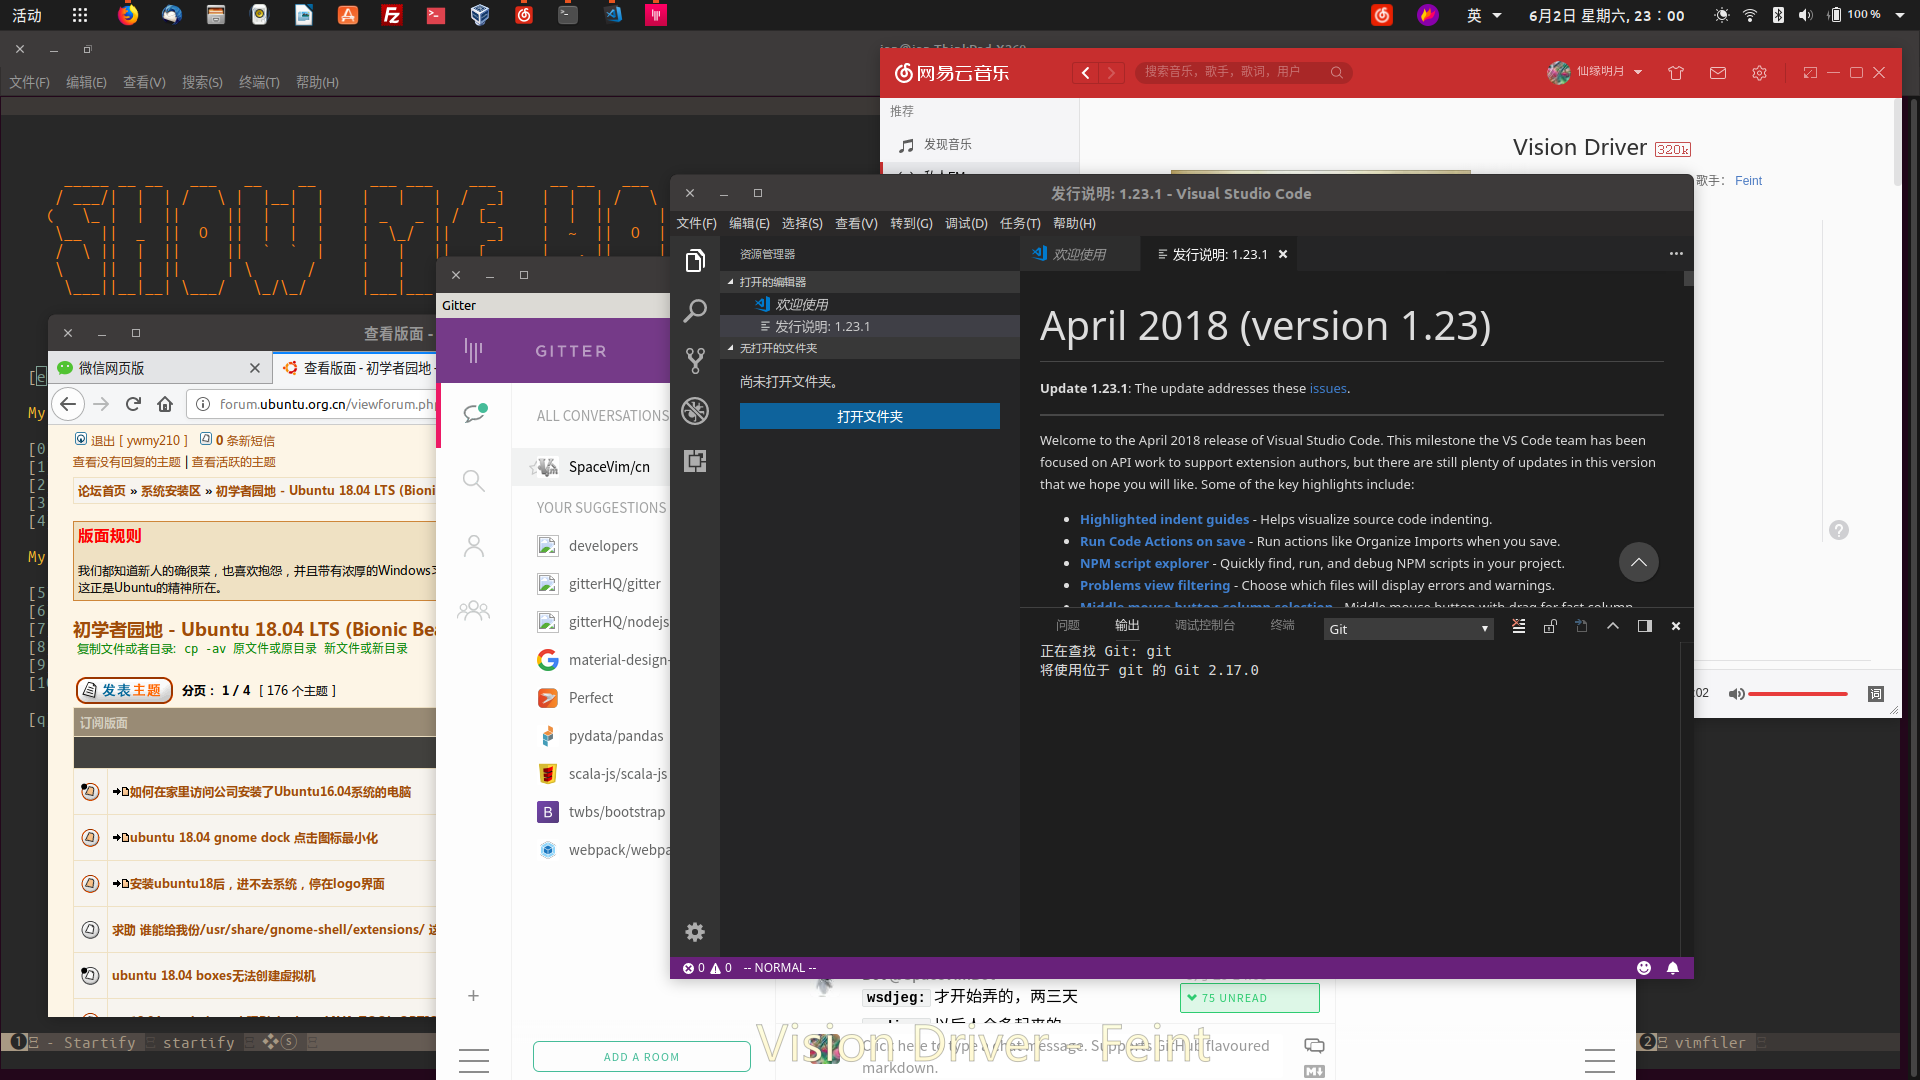The width and height of the screenshot is (1920, 1080).
Task: Open VS Code 调试(D) menu
Action: point(966,223)
